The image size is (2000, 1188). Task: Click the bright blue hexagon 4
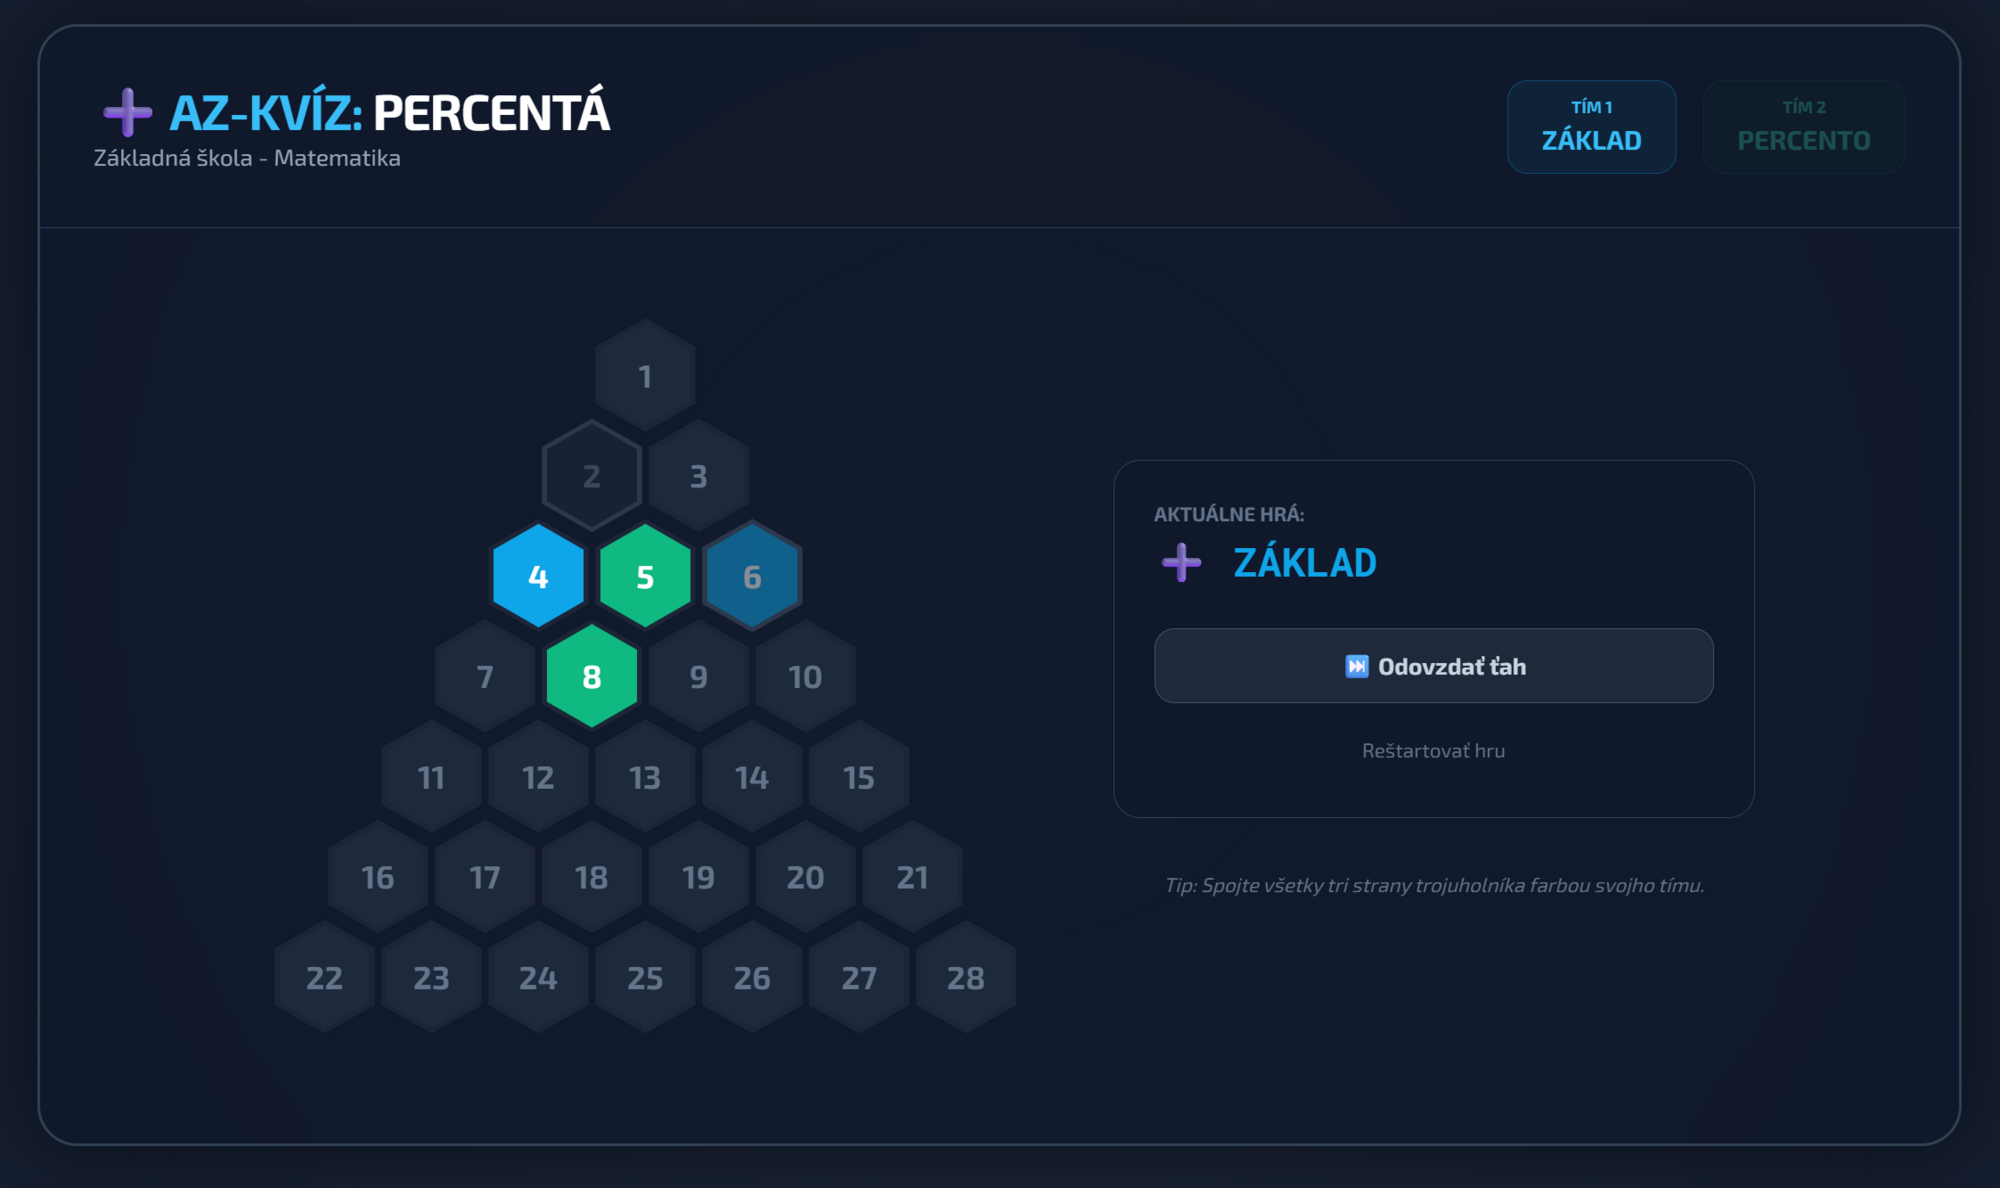(x=538, y=577)
